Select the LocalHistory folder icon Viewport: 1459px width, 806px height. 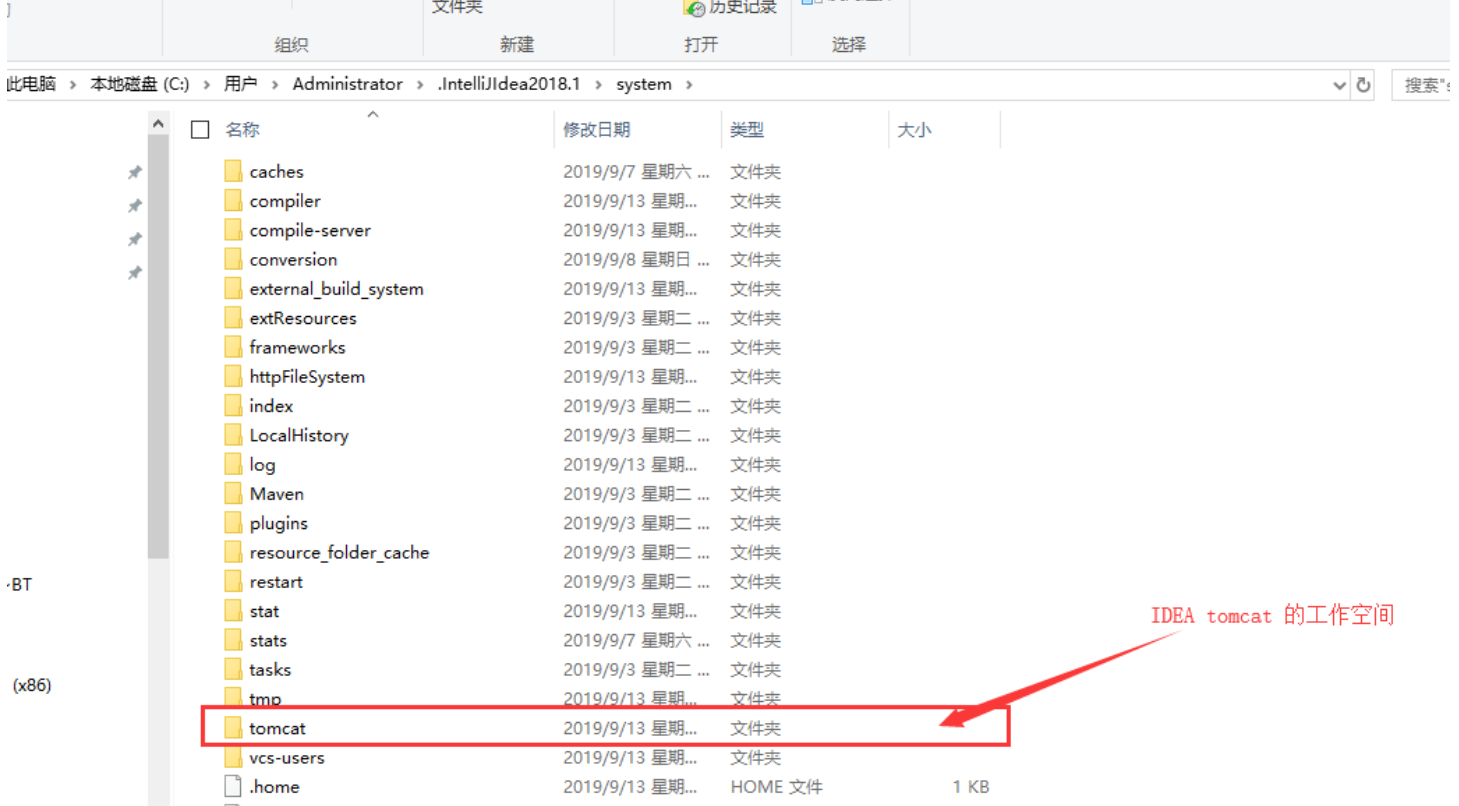(x=233, y=436)
